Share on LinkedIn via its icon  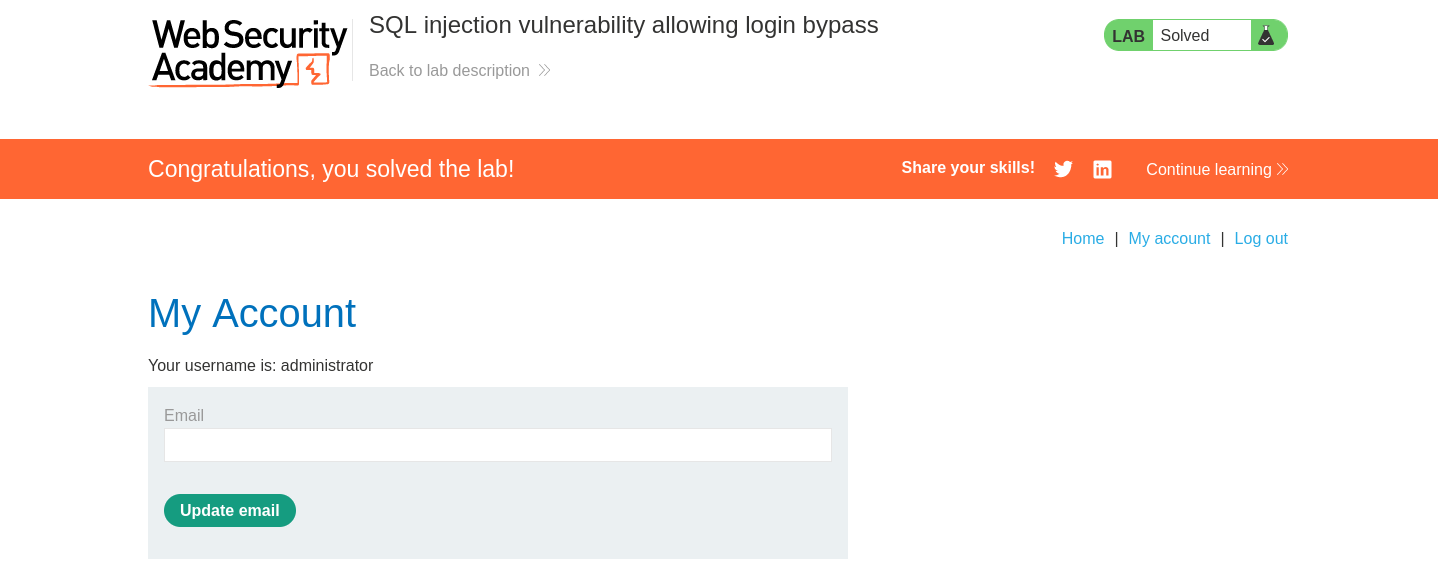[x=1102, y=169]
